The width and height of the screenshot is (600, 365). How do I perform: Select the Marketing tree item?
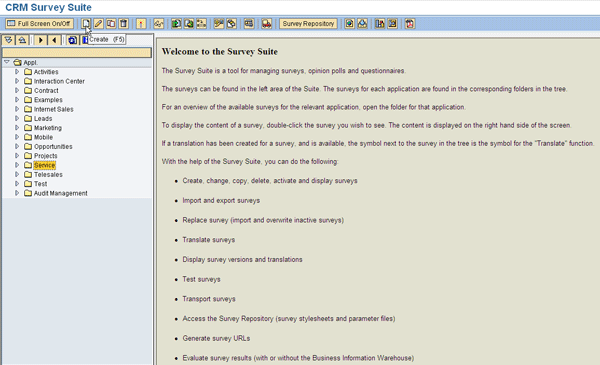tap(47, 128)
